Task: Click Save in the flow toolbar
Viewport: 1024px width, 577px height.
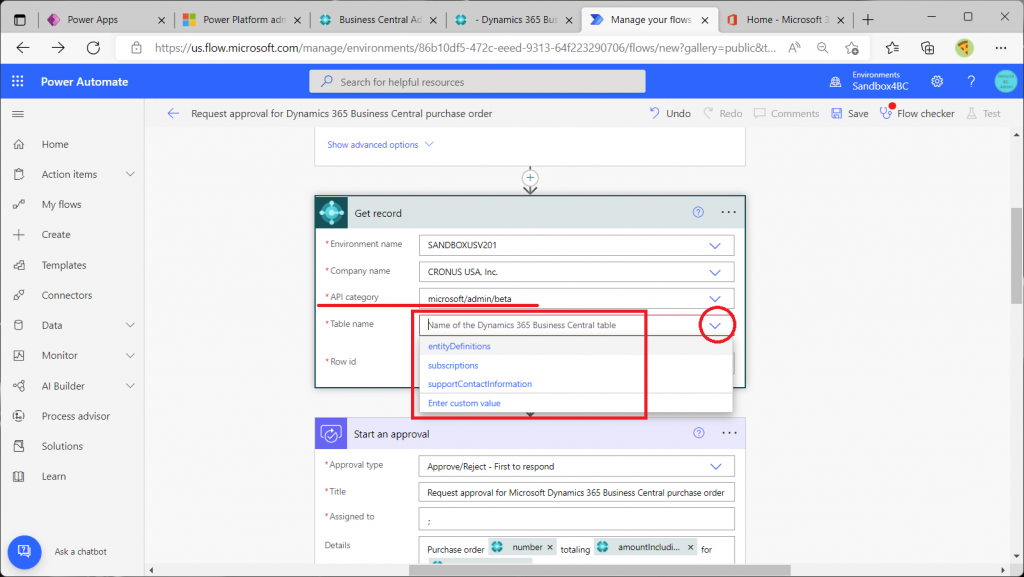Action: [x=850, y=114]
